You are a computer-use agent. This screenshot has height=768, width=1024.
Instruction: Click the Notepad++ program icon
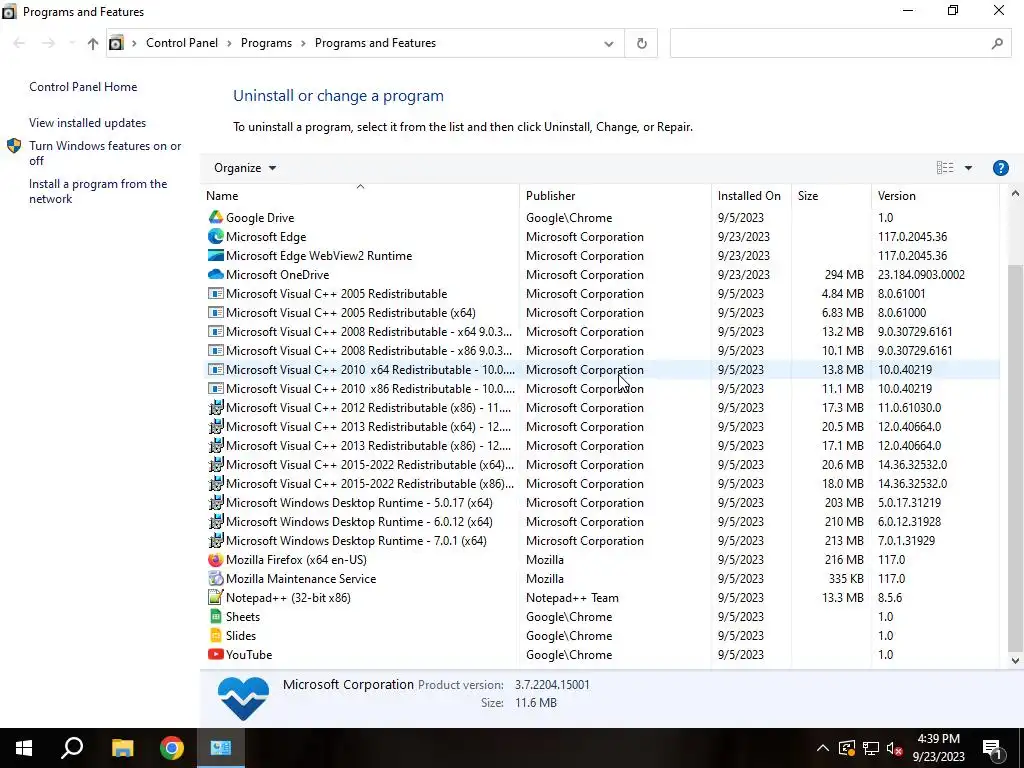click(x=216, y=598)
